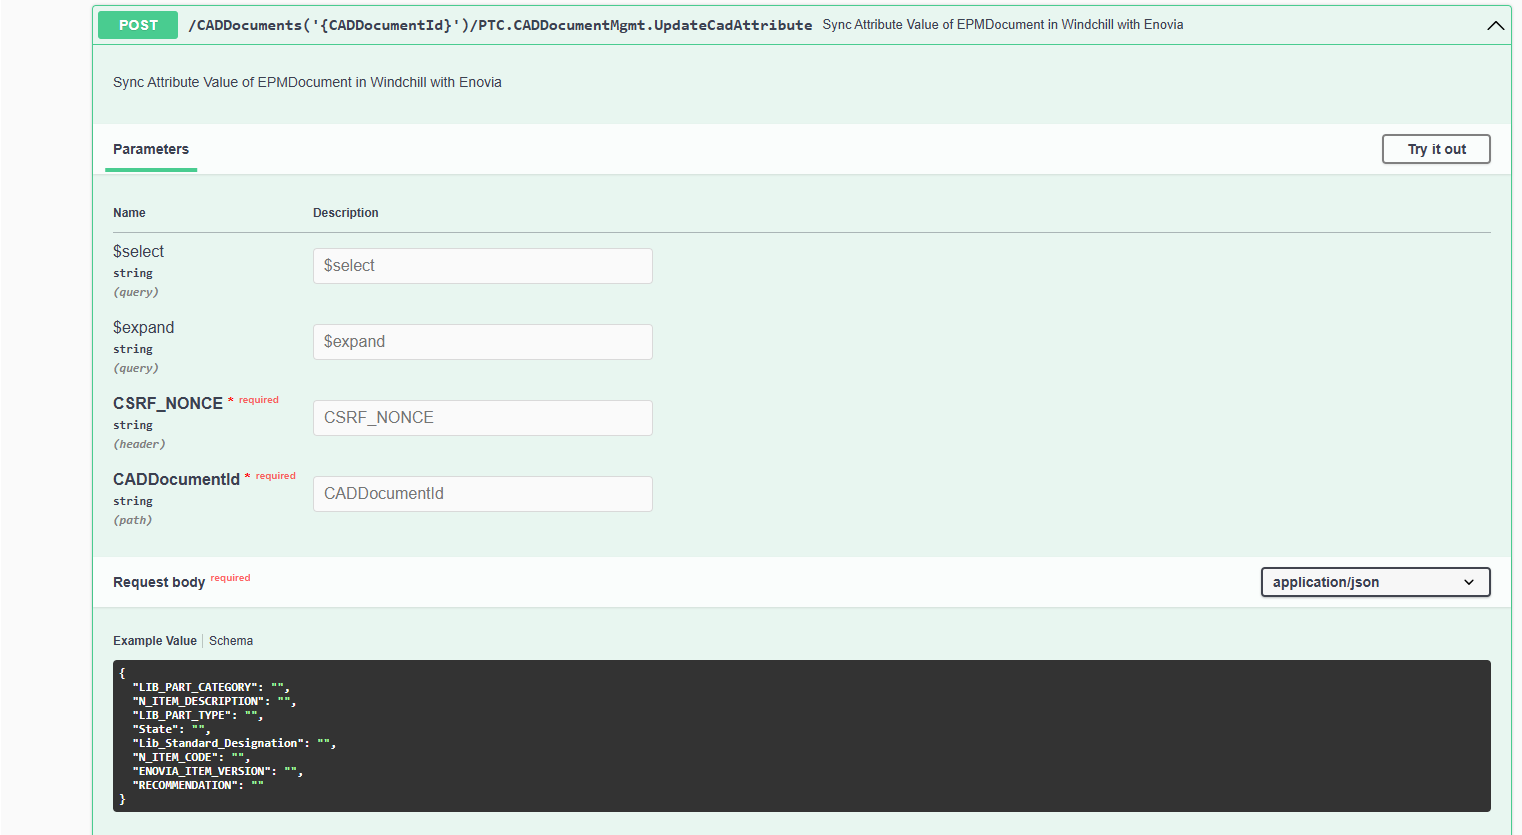Select the Example Value tab
1522x835 pixels.
point(155,640)
